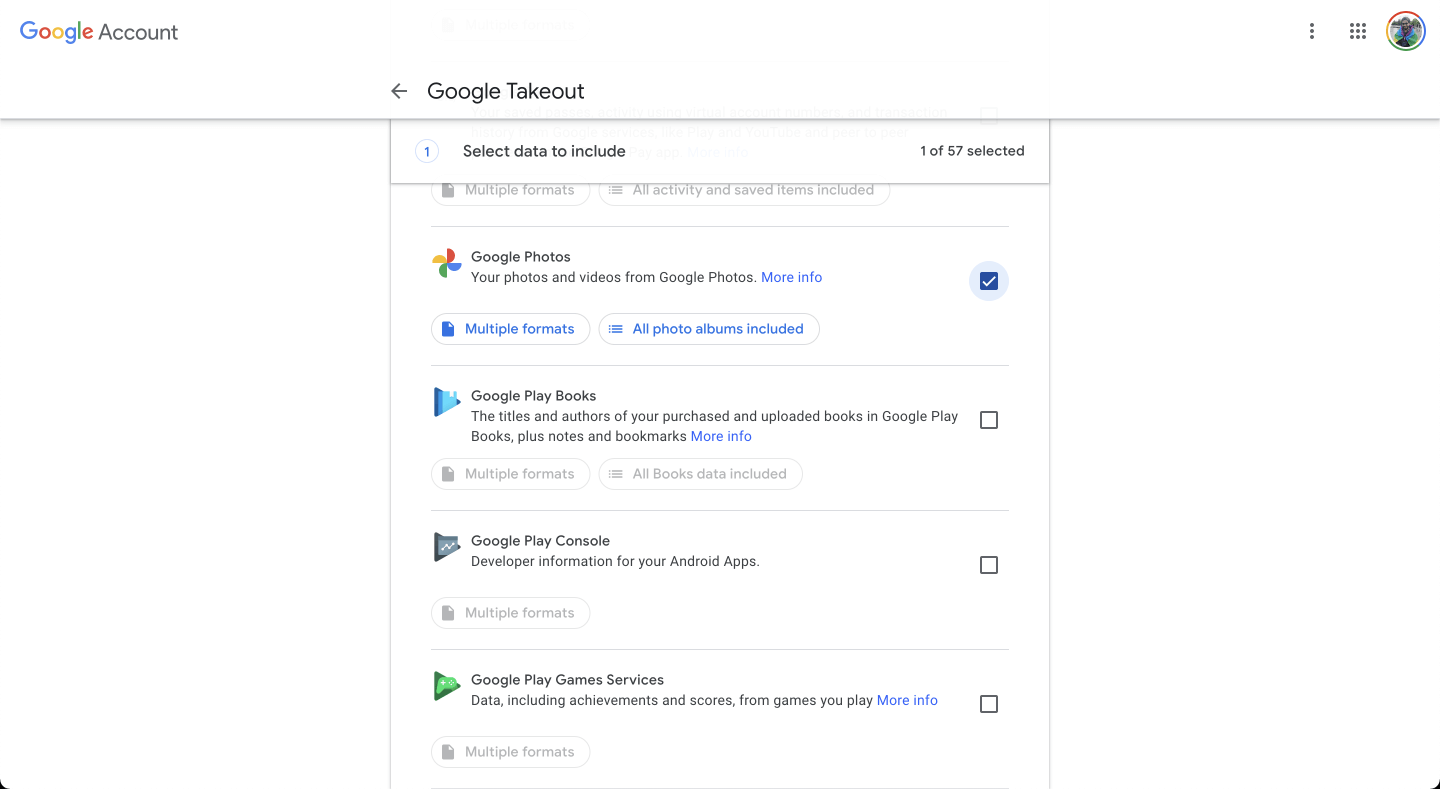Click the Google Photos app icon
The image size is (1440, 789).
pos(446,264)
